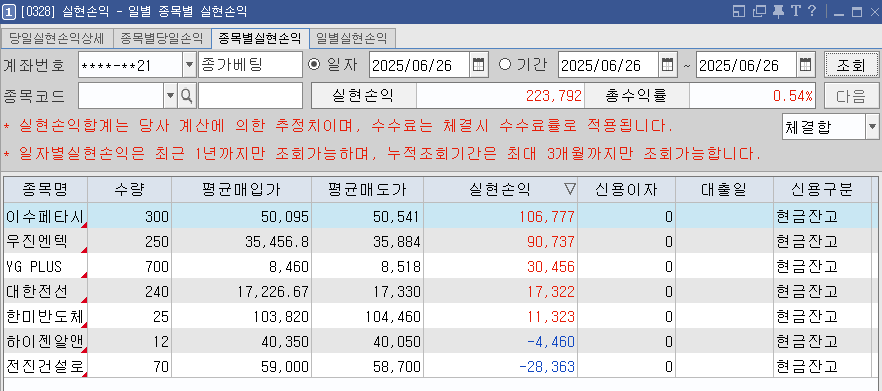Screen dimensions: 882x391
Task: Click average buy price 59,000
Action: click(x=285, y=367)
